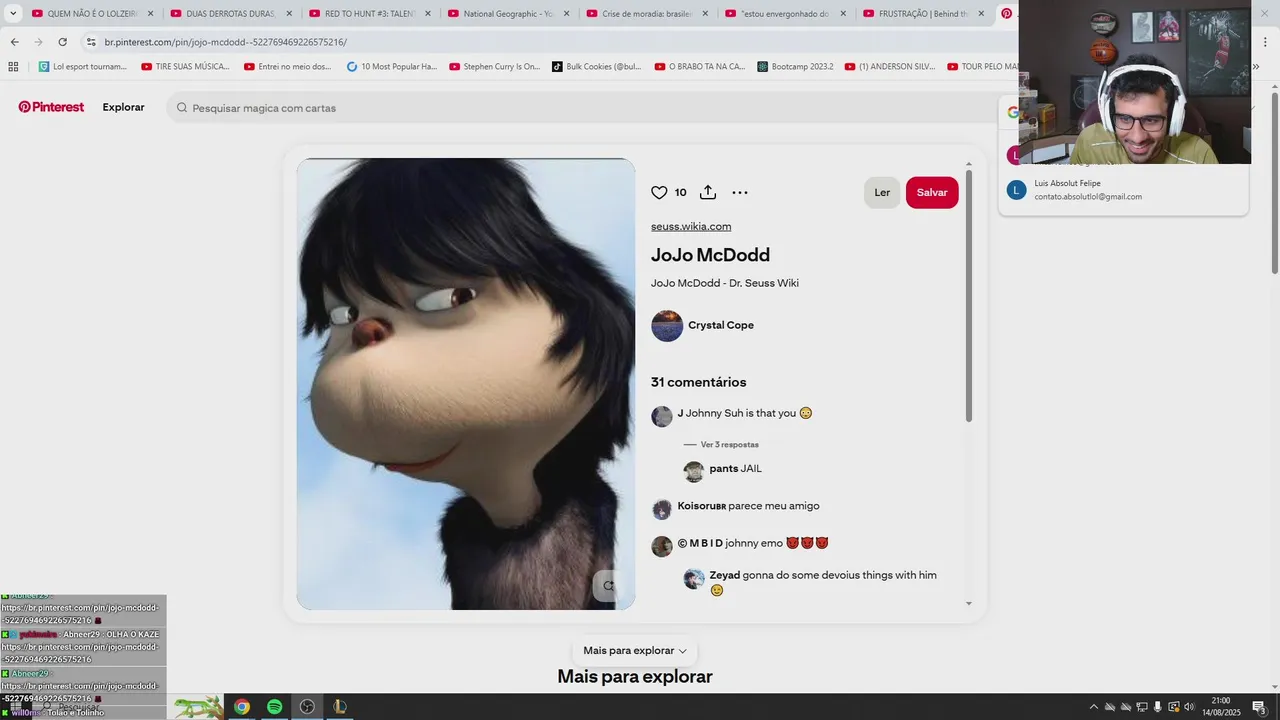Open League of Legends from the taskbar
This screenshot has width=1280, height=720.
coord(340,707)
